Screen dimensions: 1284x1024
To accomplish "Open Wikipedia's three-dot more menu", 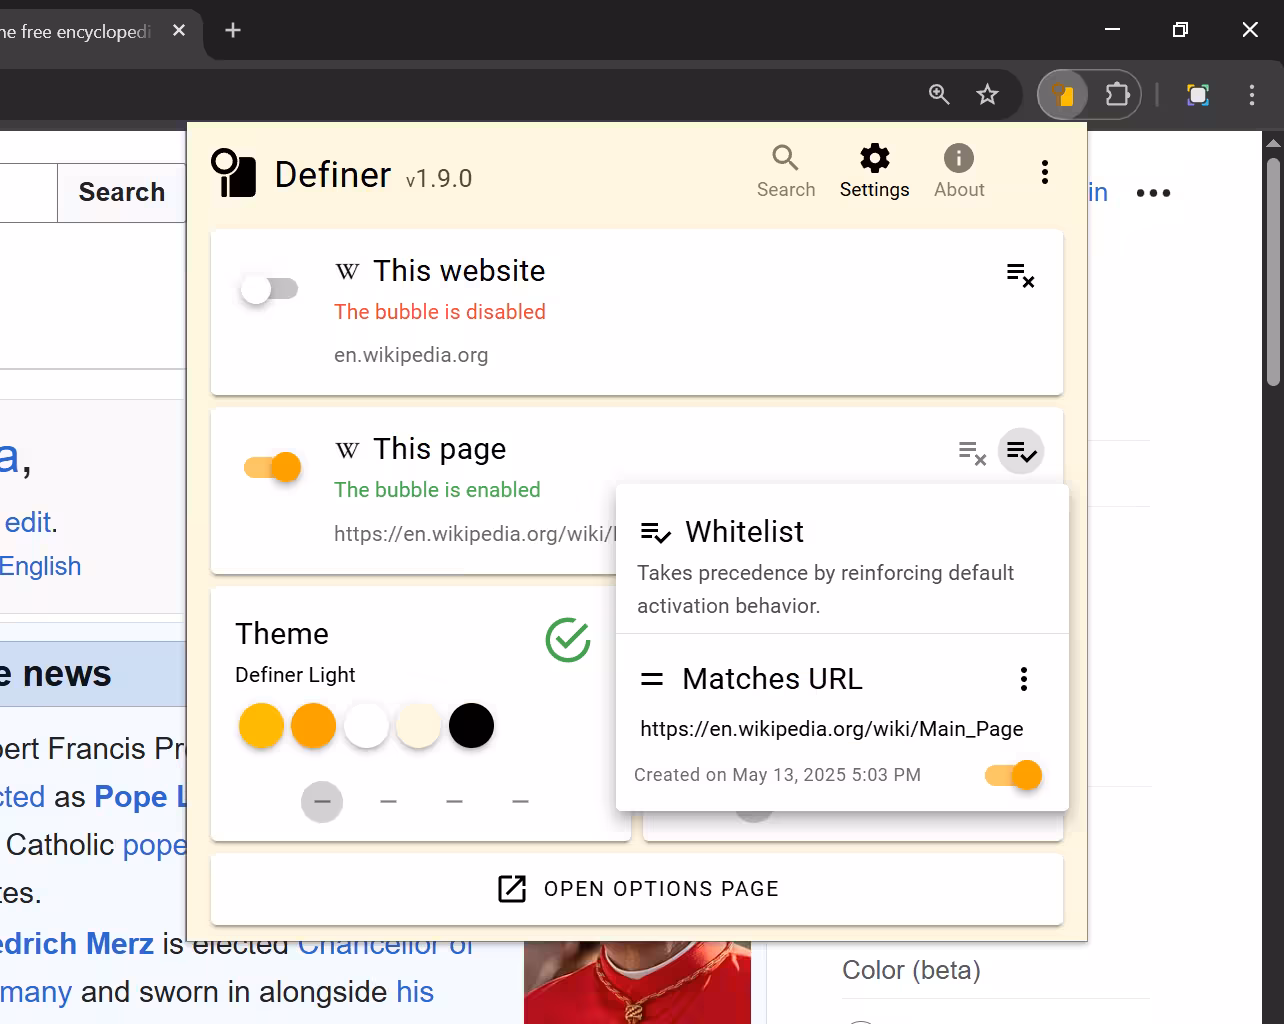I will click(1153, 193).
